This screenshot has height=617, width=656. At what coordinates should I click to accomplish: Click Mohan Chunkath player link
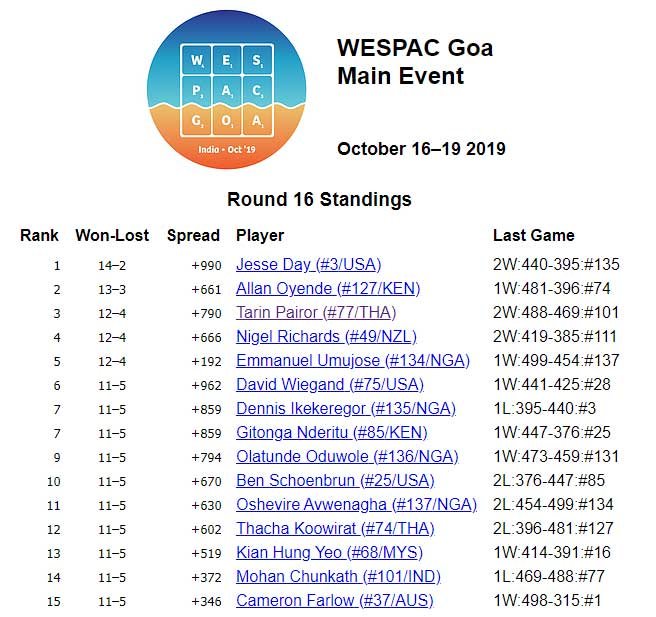(x=338, y=577)
